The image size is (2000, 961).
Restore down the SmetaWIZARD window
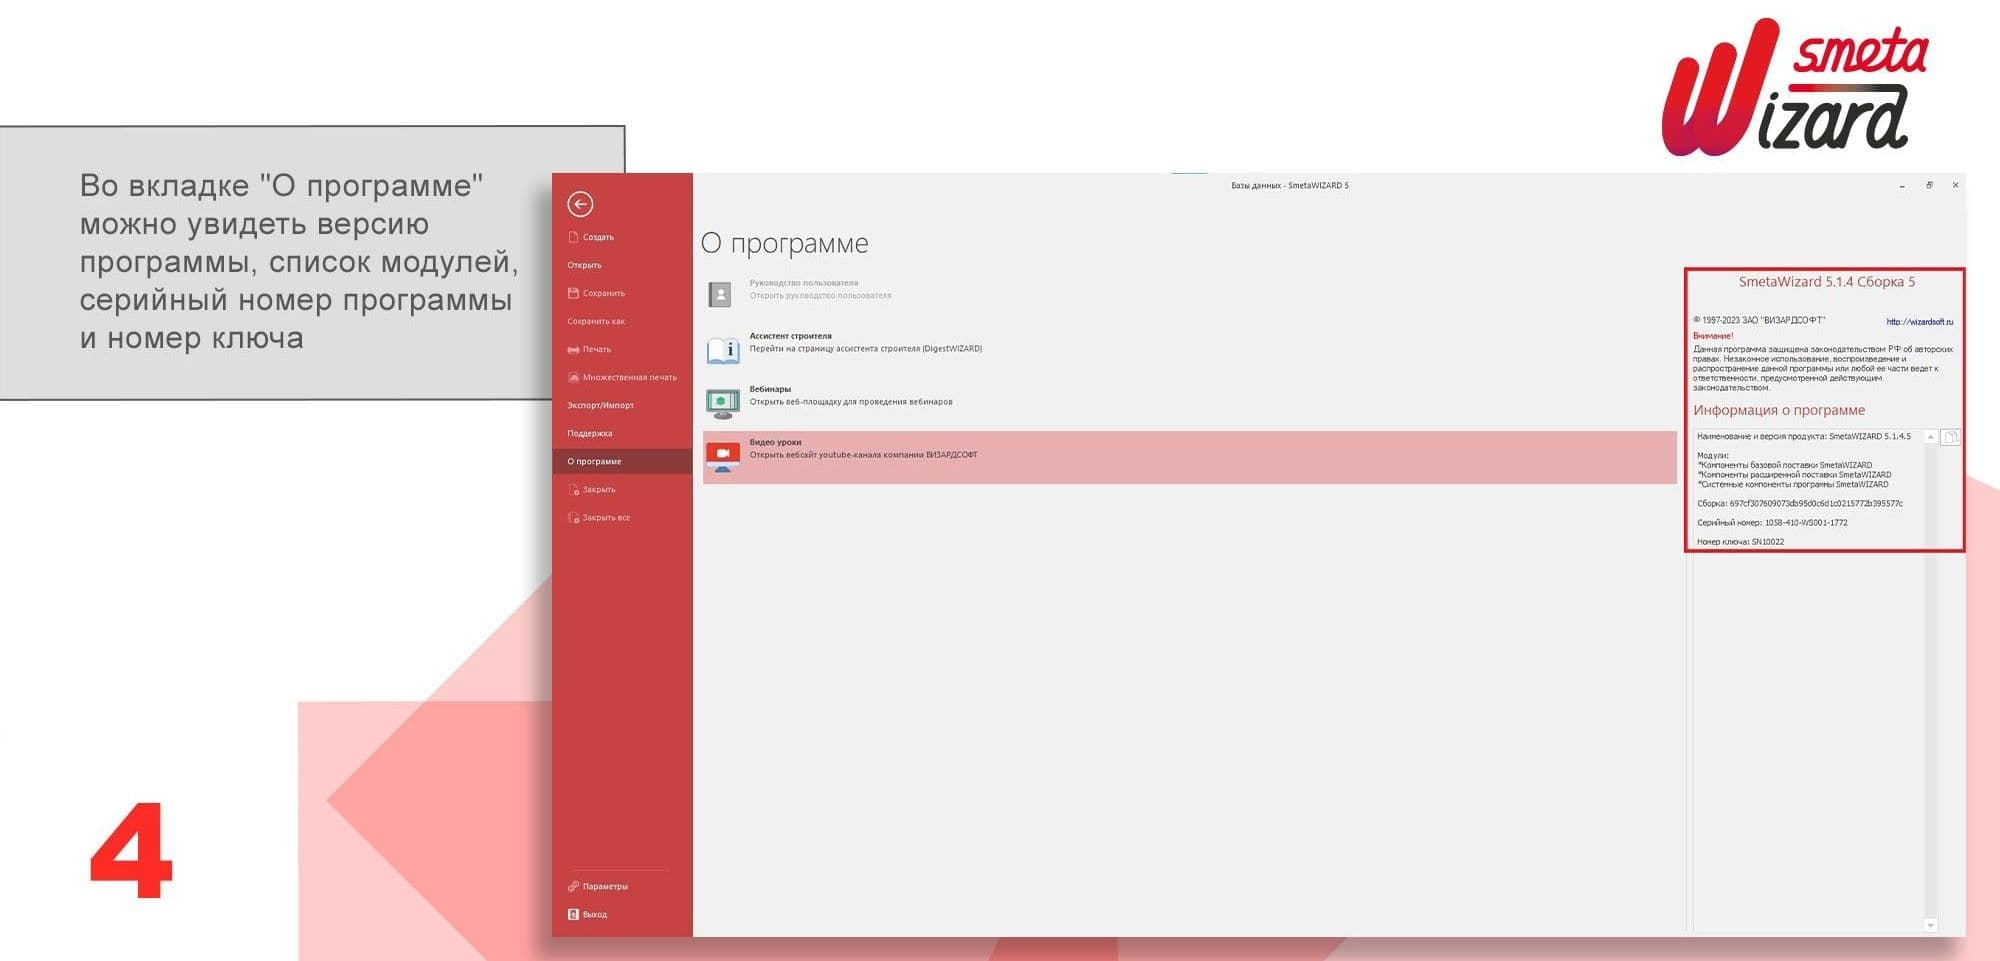pyautogui.click(x=1929, y=185)
